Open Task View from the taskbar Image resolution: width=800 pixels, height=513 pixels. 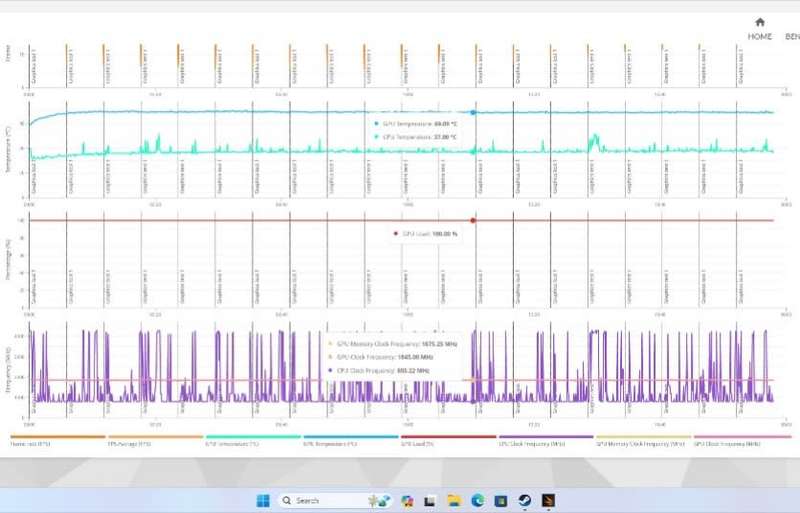[430, 501]
